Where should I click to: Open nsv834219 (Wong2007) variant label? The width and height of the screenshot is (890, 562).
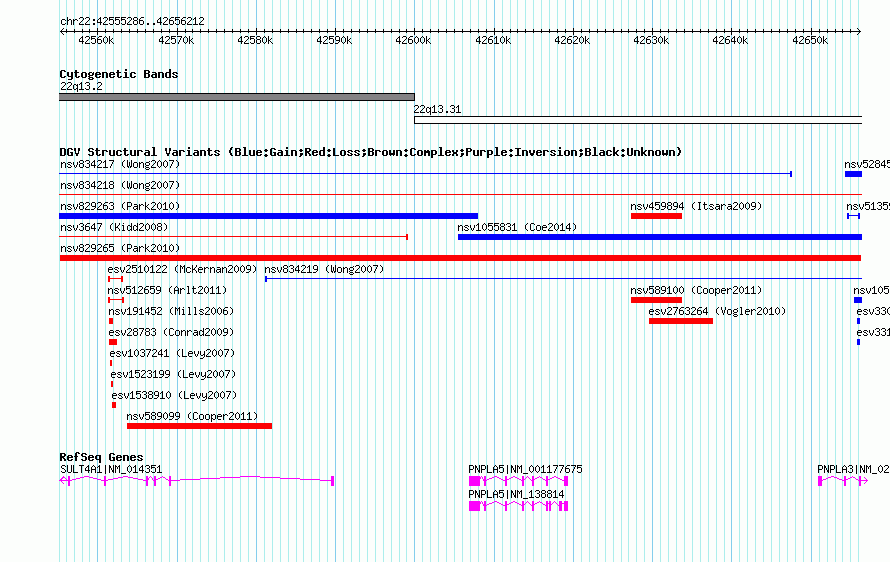point(324,269)
